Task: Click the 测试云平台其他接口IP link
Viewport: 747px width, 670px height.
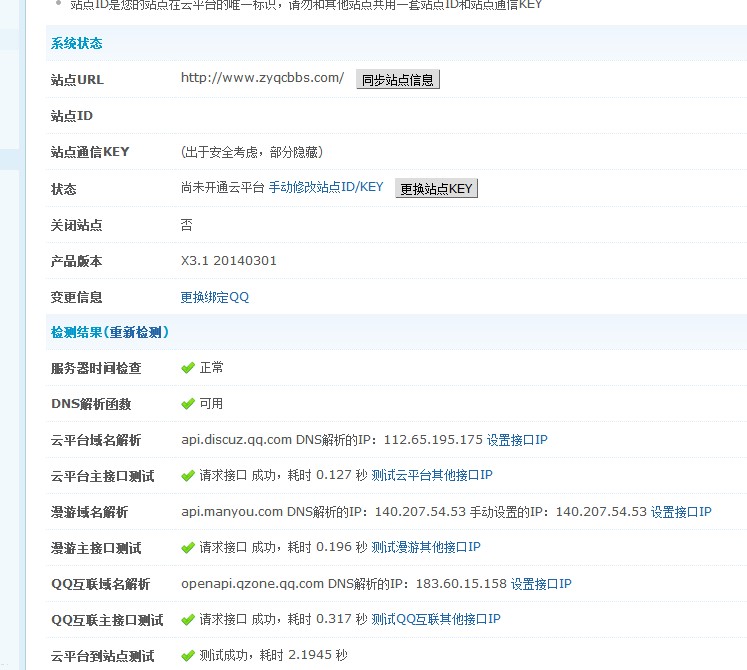Action: click(432, 475)
